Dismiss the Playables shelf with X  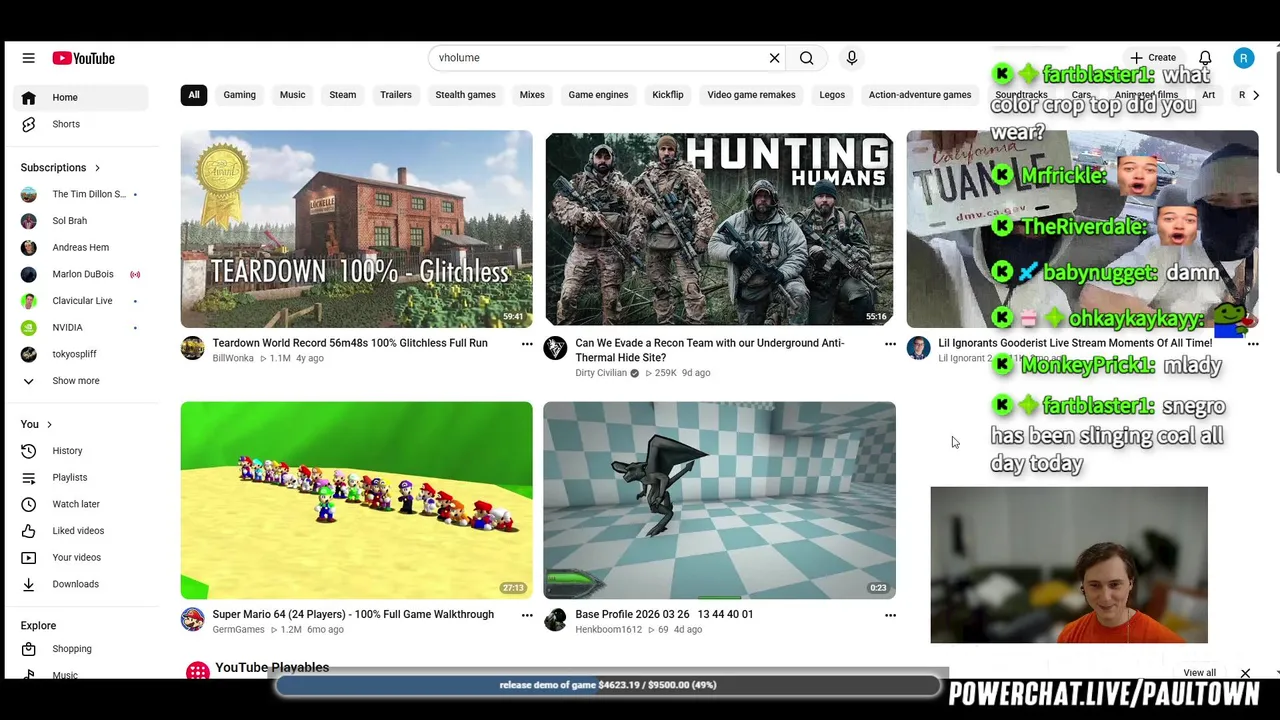pyautogui.click(x=1245, y=673)
